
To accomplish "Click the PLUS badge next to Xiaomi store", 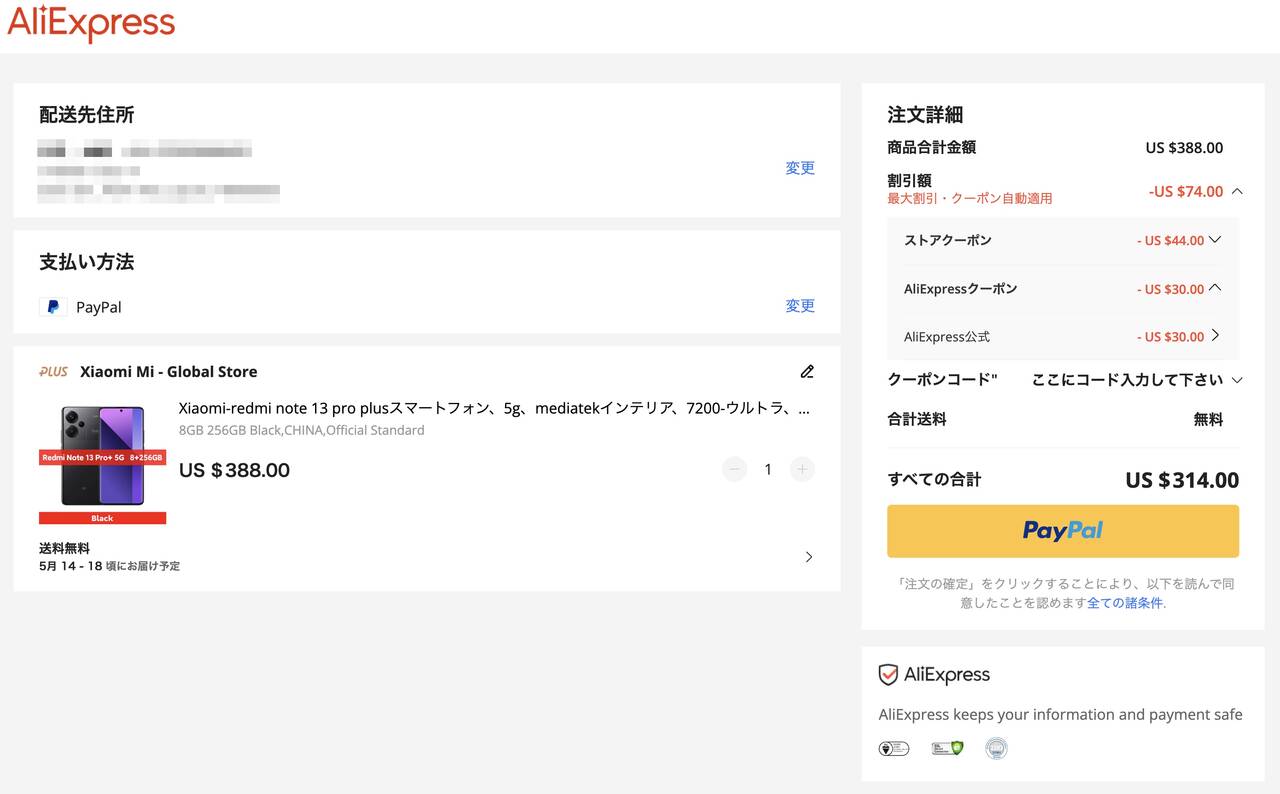I will (x=54, y=372).
